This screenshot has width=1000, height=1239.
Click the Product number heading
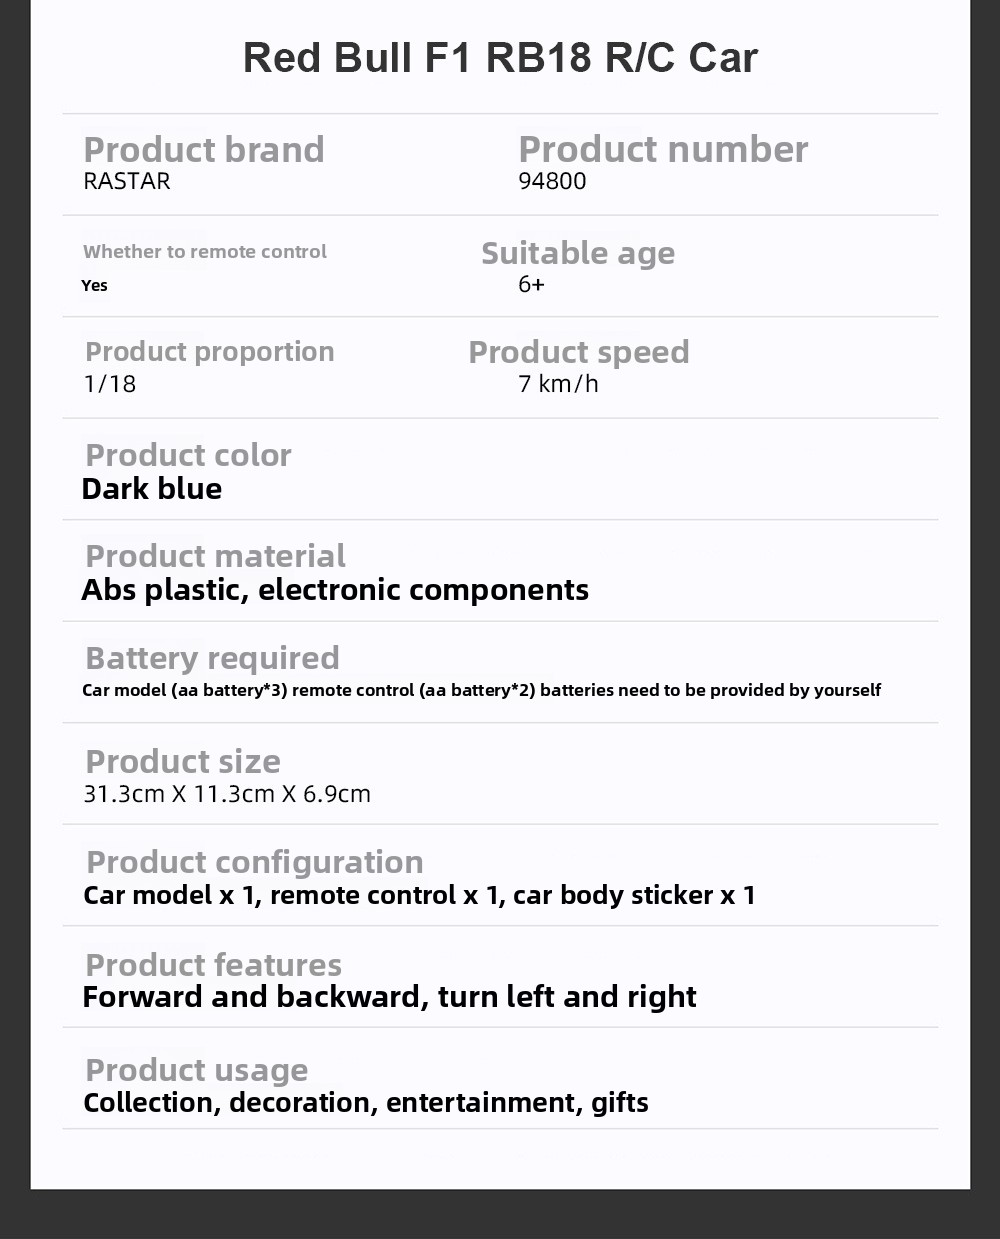pyautogui.click(x=663, y=150)
